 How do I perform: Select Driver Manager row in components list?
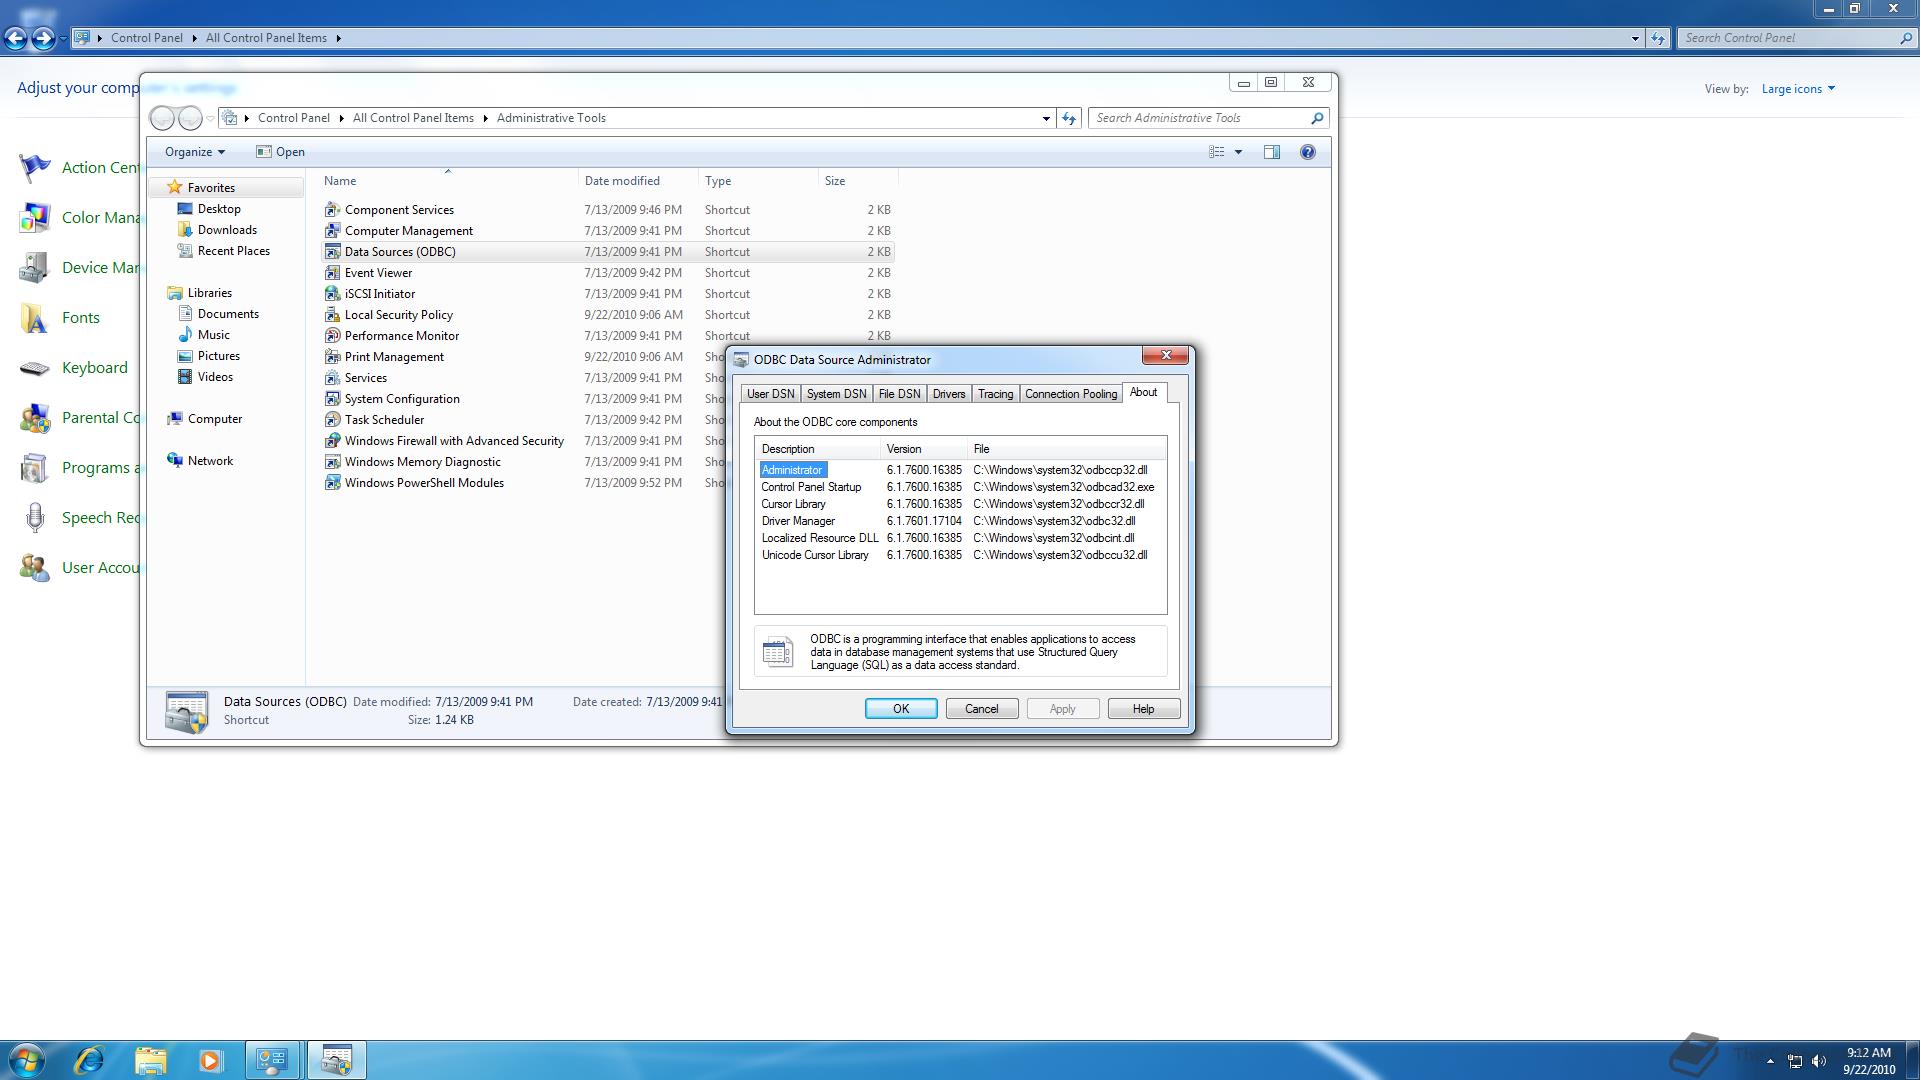coord(798,521)
